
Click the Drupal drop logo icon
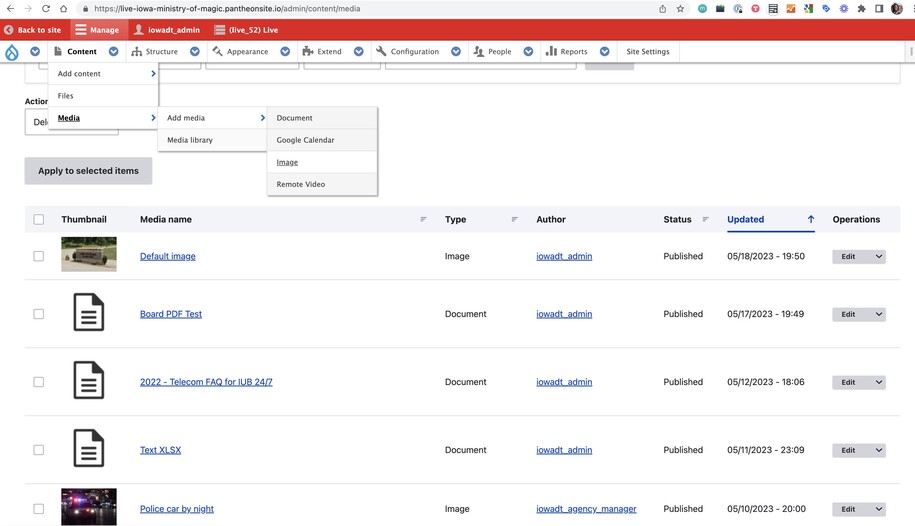tap(11, 52)
